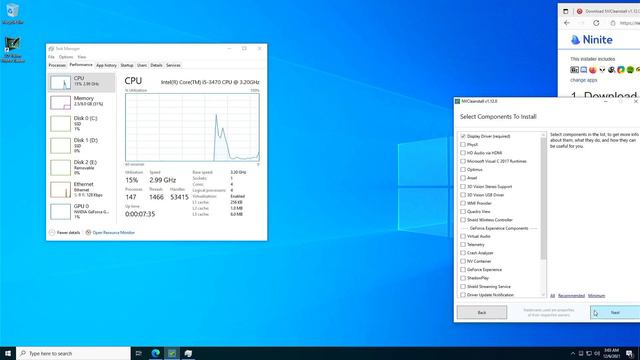
Task: Reload the Ninite browser page
Action: 596,23
